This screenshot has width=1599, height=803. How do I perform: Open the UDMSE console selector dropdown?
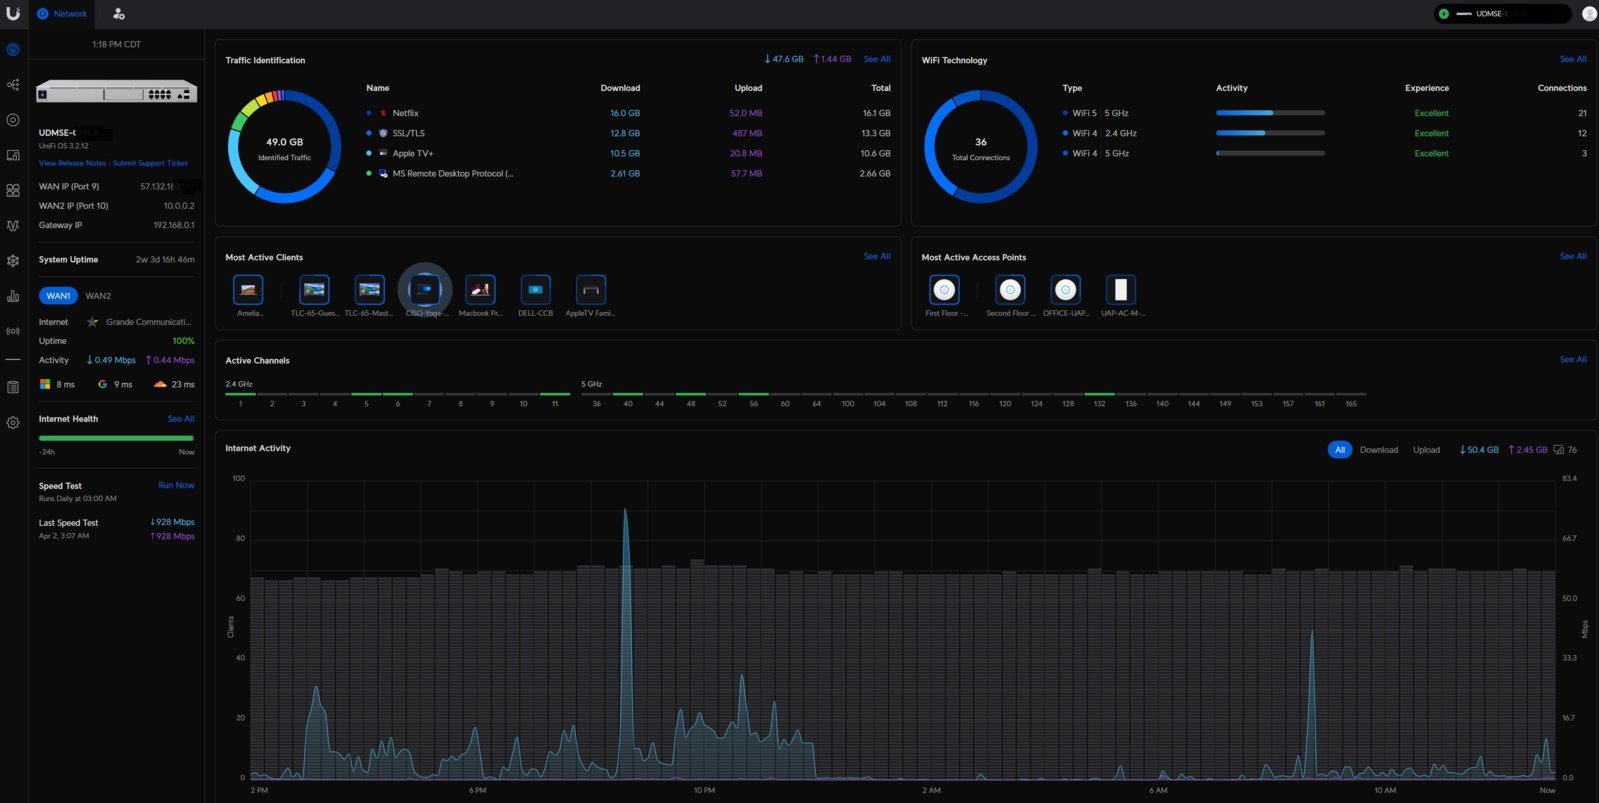pyautogui.click(x=1502, y=14)
